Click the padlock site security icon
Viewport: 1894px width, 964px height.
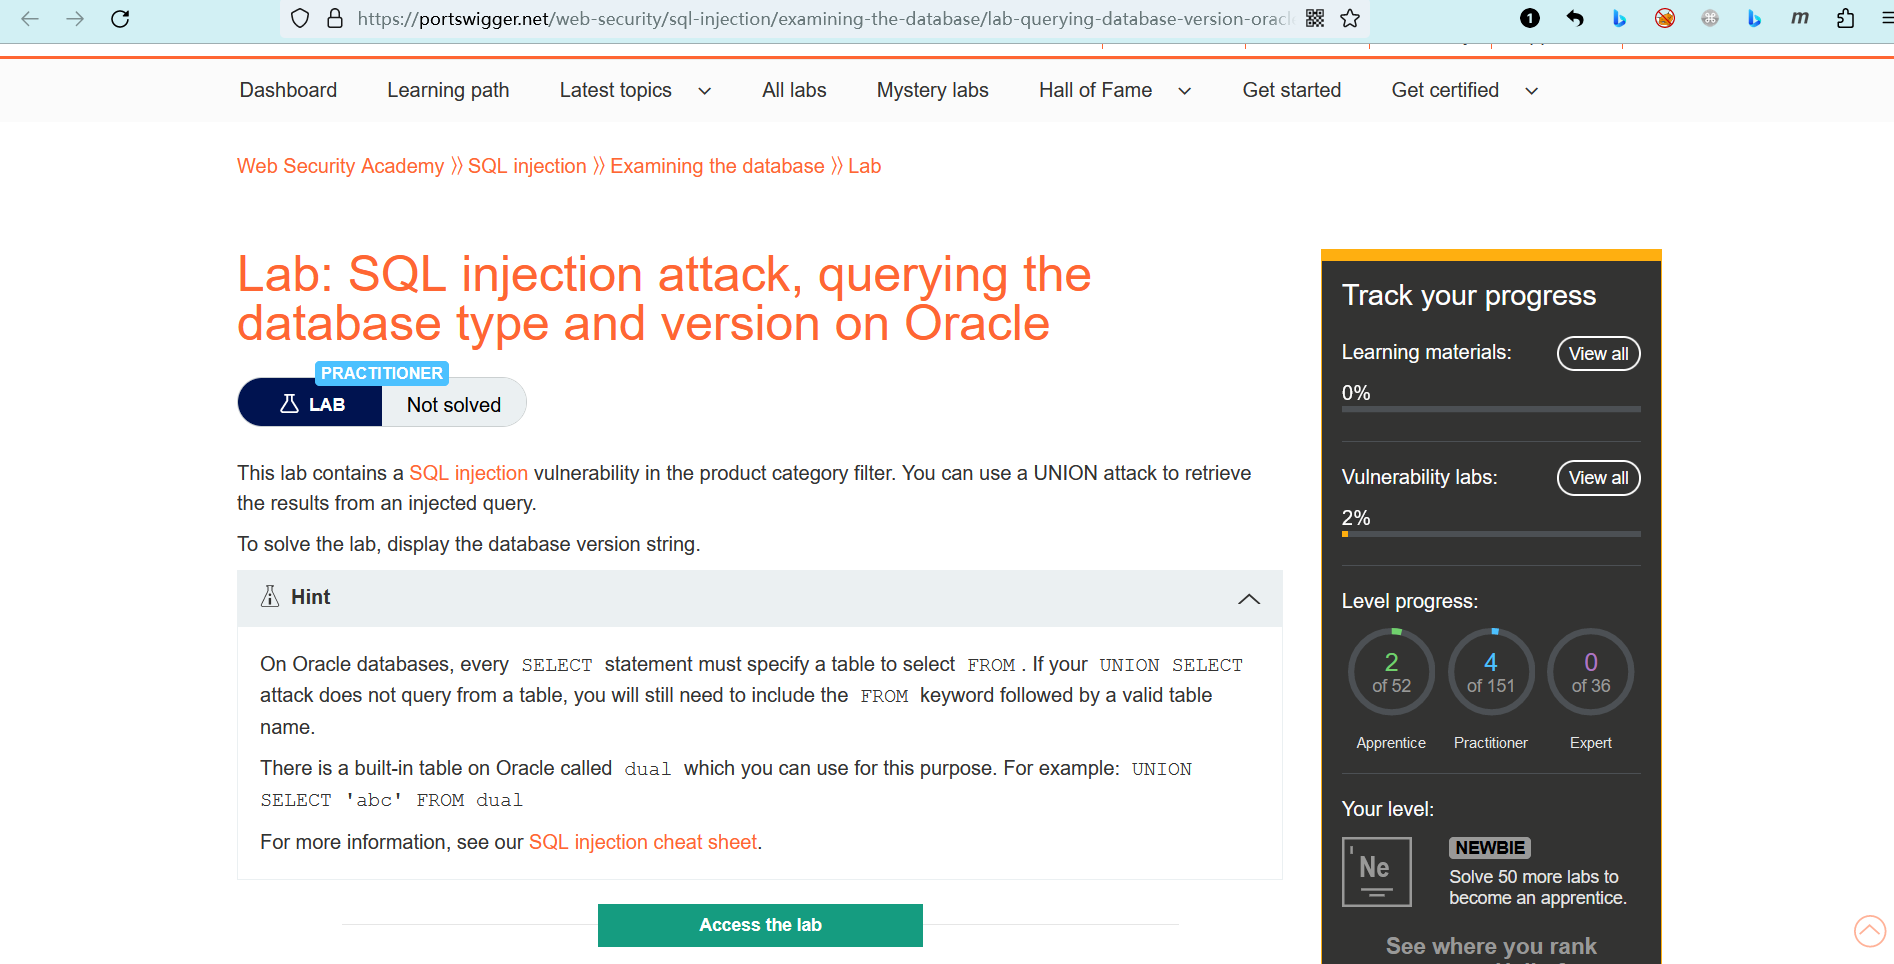[x=335, y=18]
